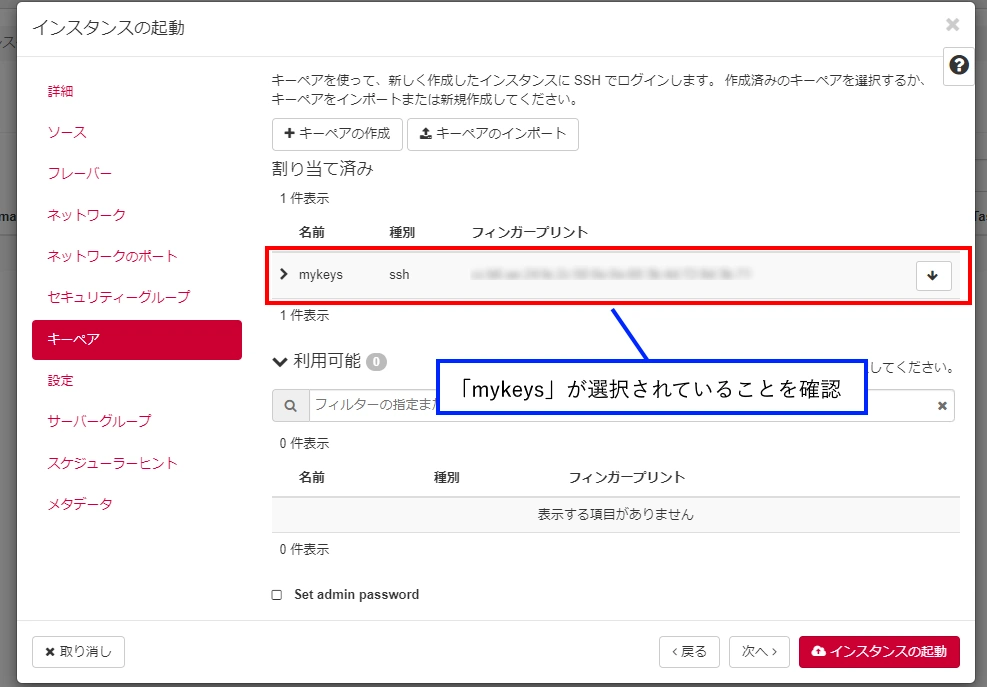
Task: Click the down arrow to deallocate mykeys
Action: click(x=932, y=275)
